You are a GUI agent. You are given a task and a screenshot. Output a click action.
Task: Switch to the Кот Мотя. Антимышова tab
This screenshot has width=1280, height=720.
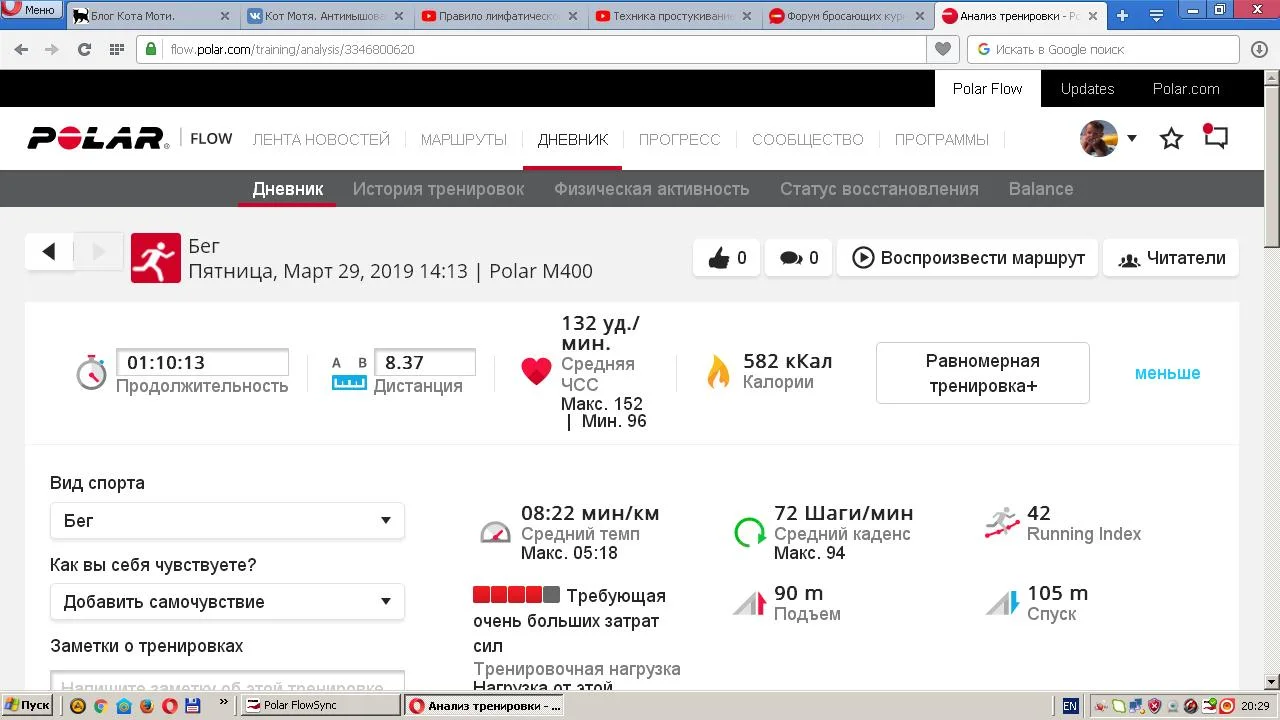tap(324, 16)
